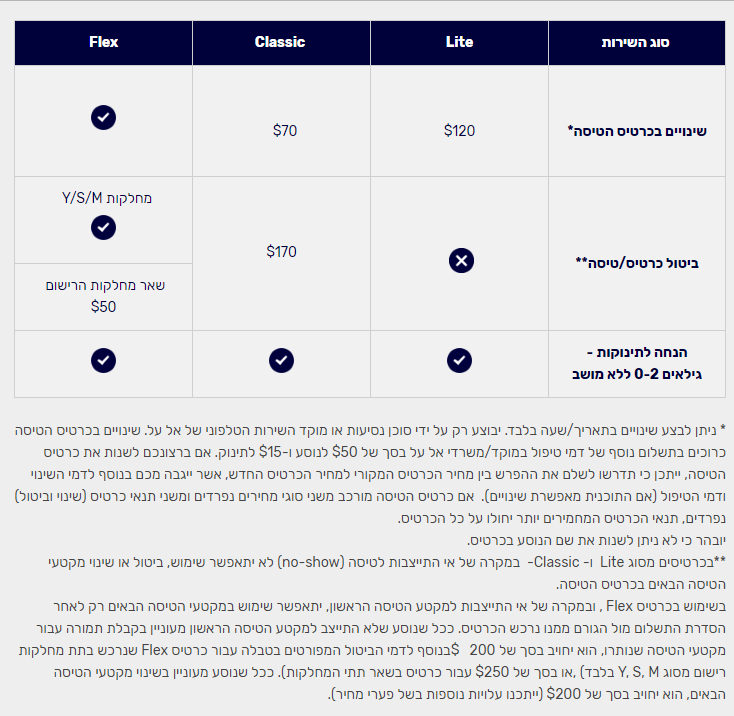
Task: Click the Lite cancellation X icon
Action: point(459,261)
